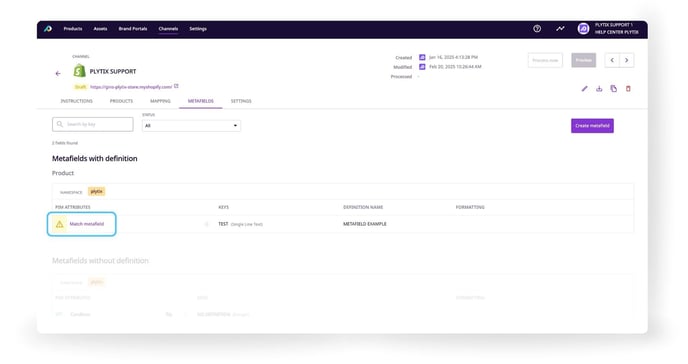688x364 pixels.
Task: Duplicate the channel with copy icon
Action: 613,89
